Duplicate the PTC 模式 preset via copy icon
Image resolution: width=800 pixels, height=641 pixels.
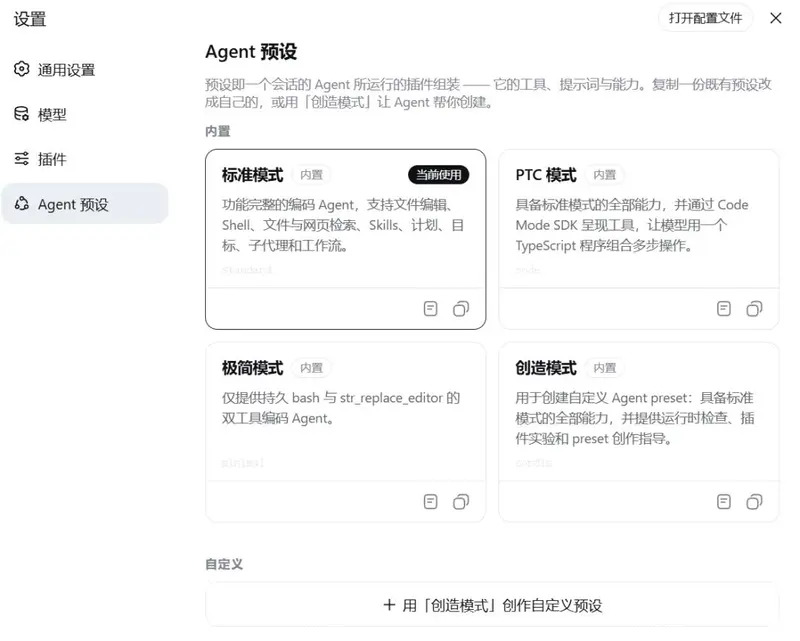(x=755, y=309)
